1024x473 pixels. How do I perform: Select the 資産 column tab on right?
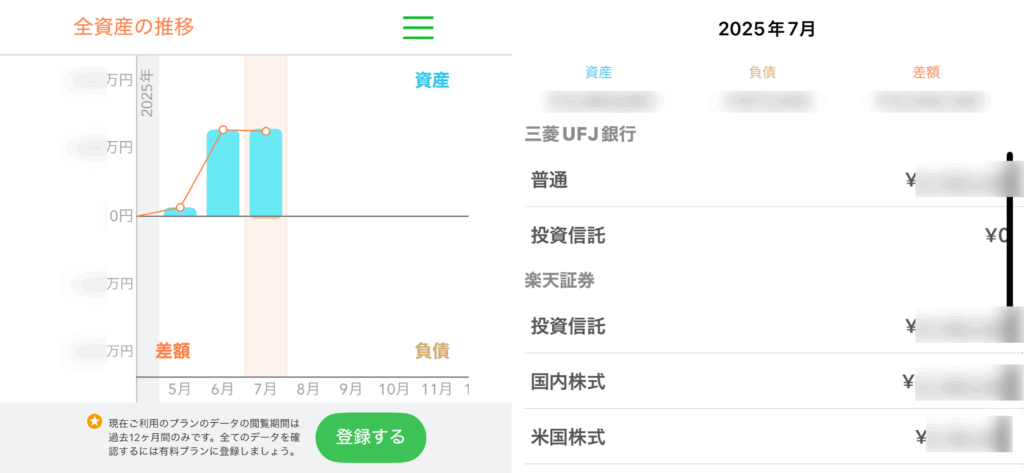tap(598, 73)
